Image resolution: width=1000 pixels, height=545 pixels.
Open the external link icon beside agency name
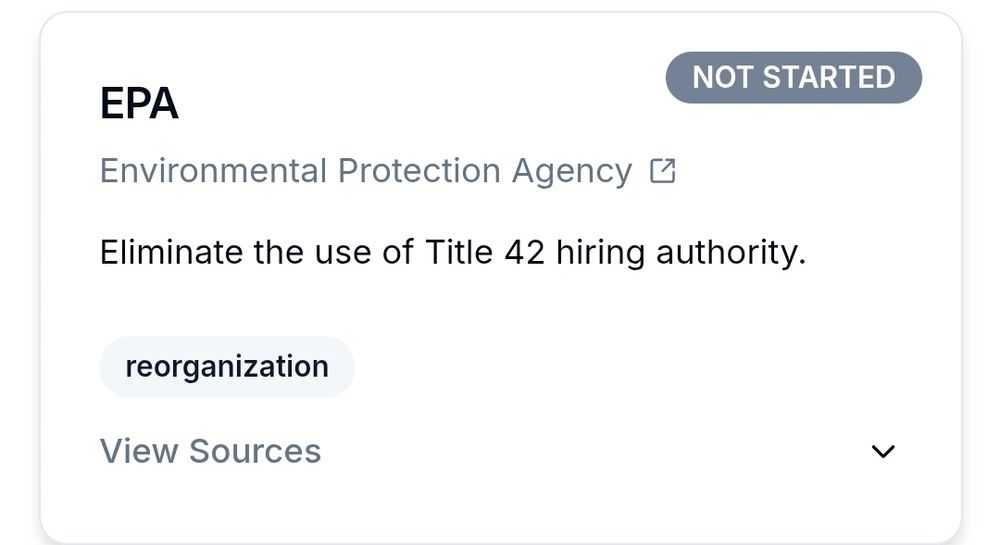tap(663, 171)
